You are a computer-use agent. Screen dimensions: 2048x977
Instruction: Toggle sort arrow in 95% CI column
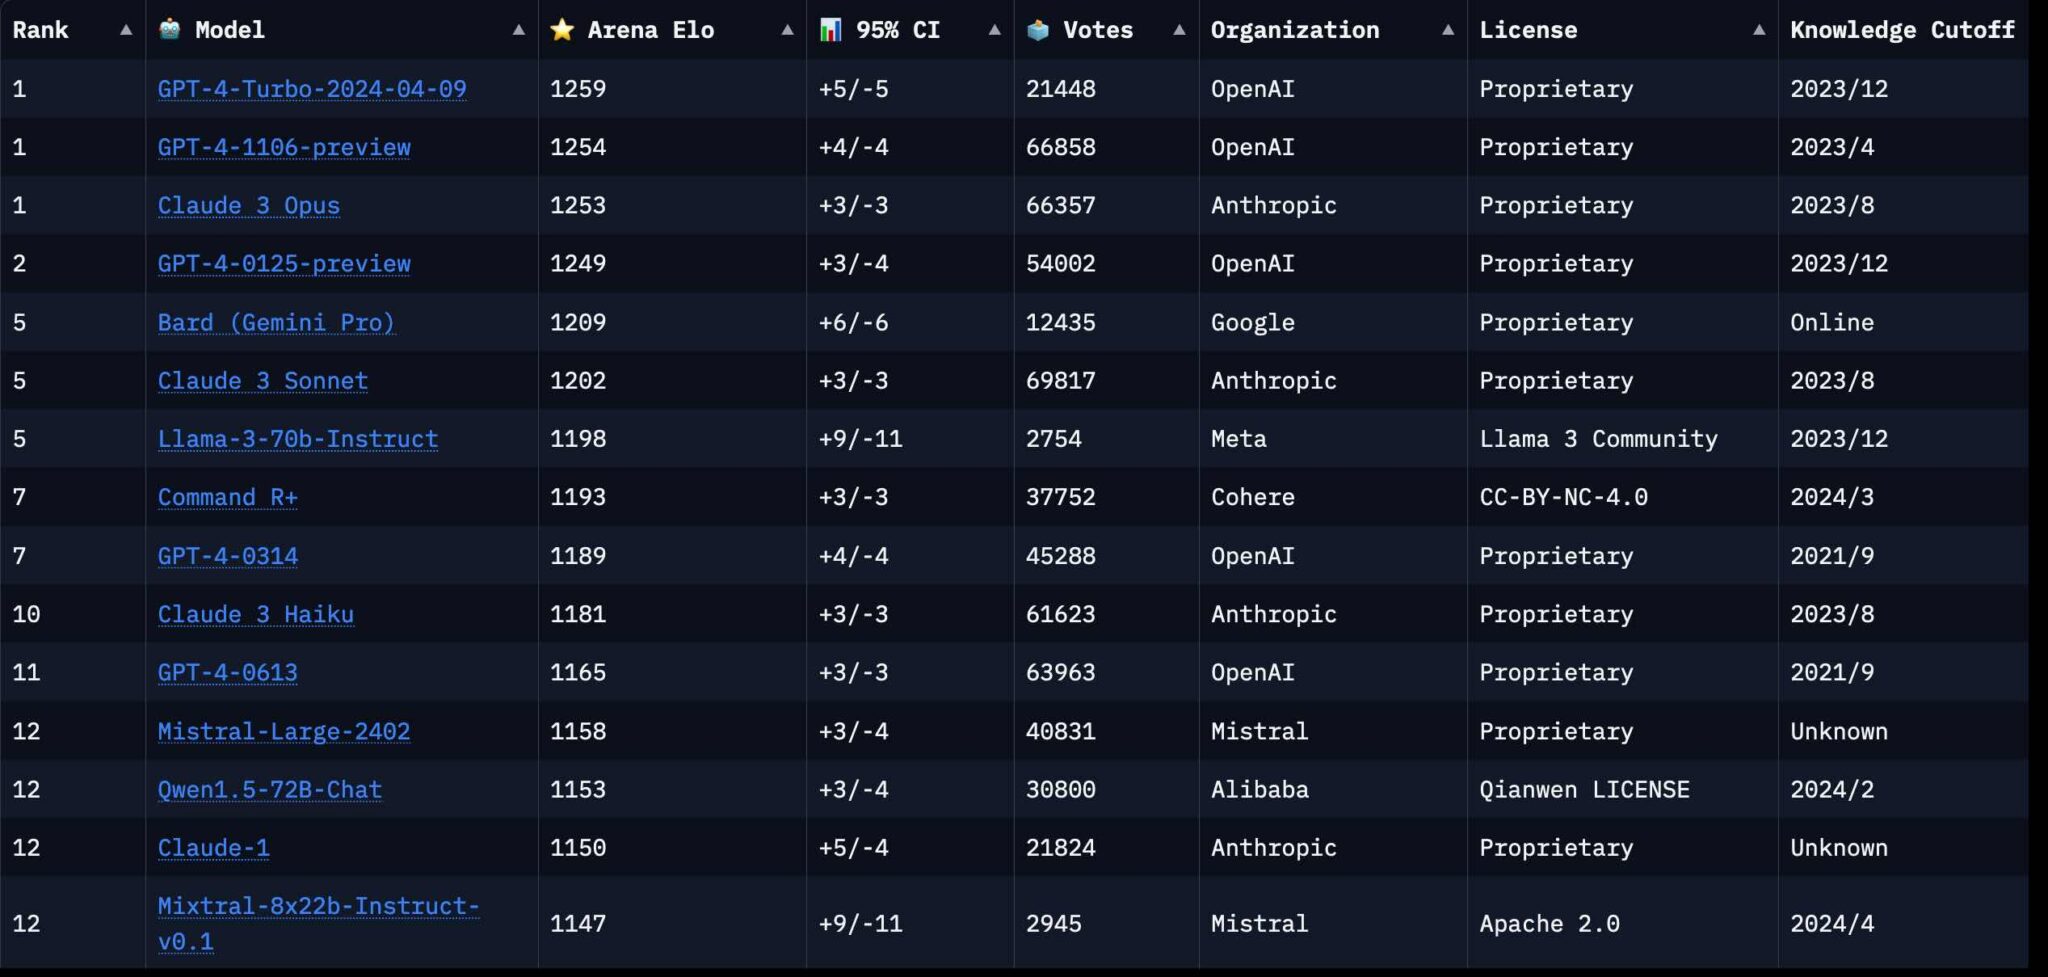pyautogui.click(x=994, y=30)
